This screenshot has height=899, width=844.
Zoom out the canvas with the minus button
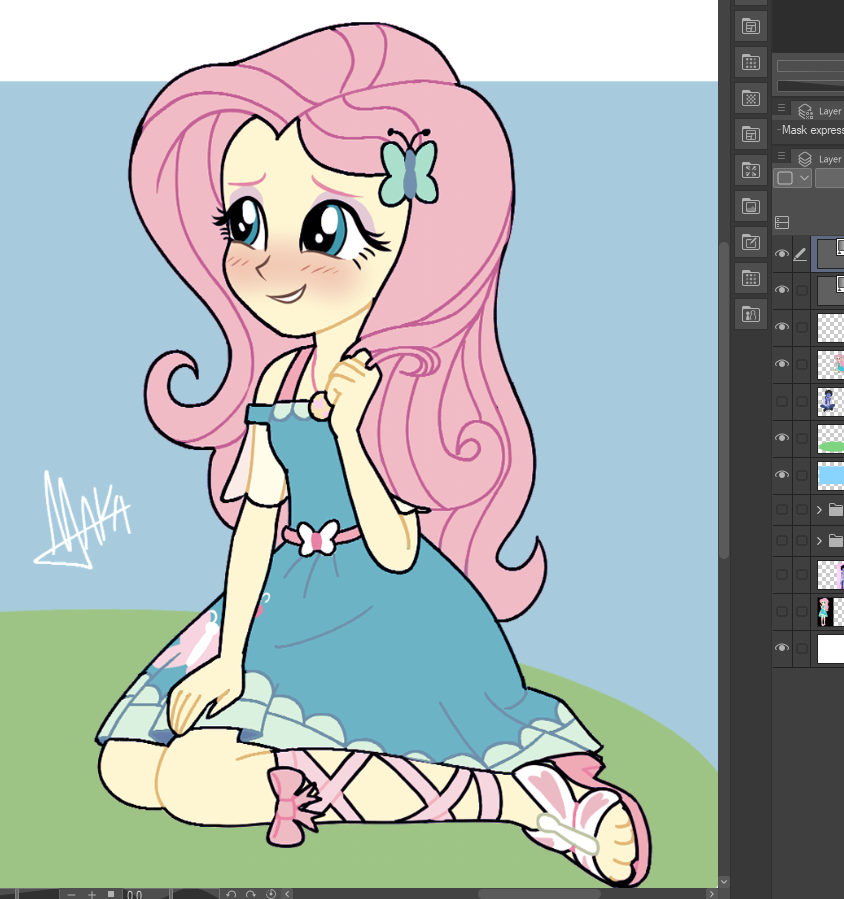point(71,894)
